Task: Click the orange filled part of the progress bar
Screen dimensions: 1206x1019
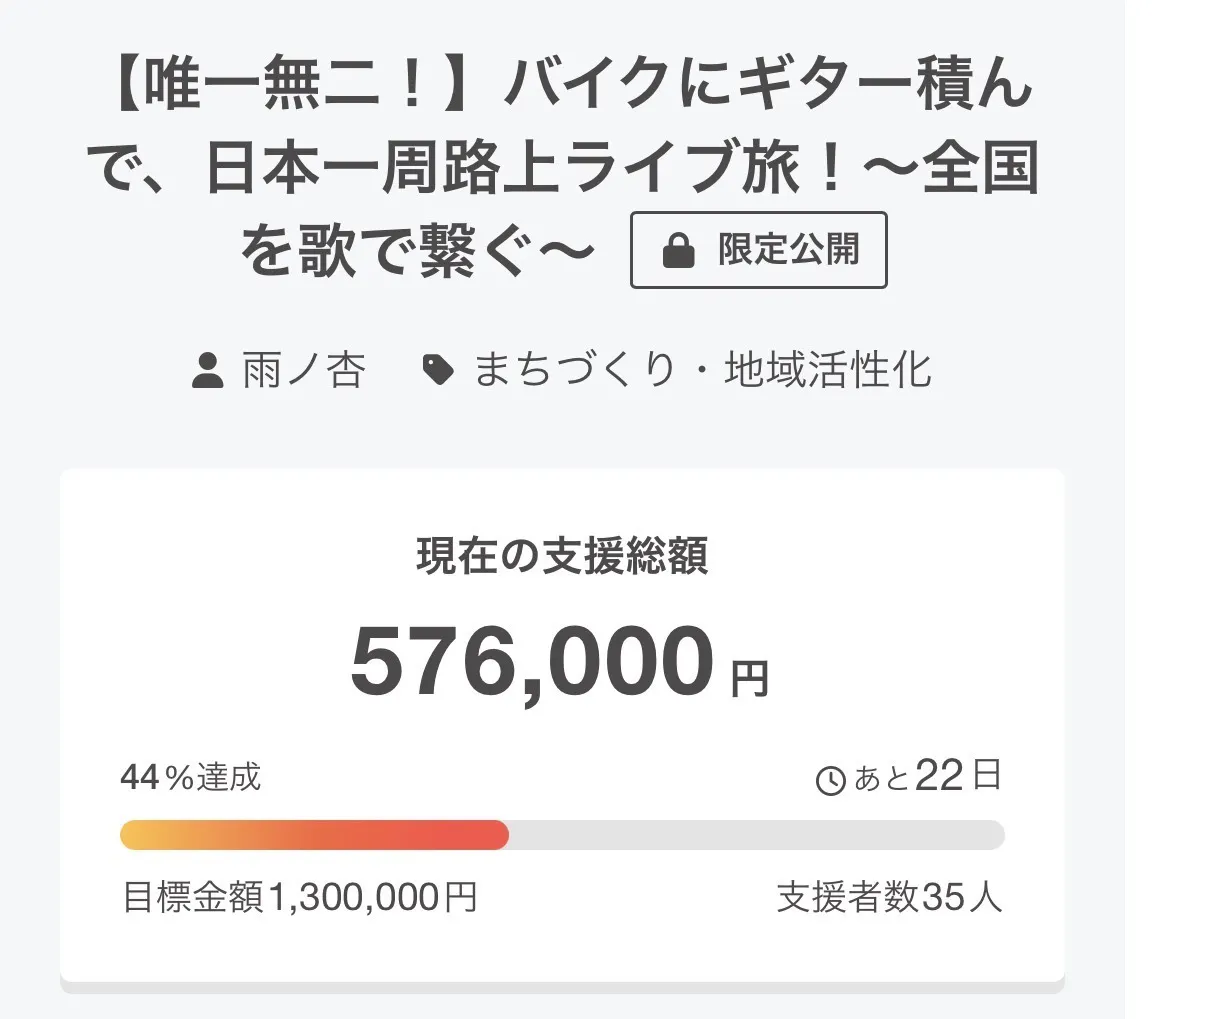Action: (x=314, y=835)
